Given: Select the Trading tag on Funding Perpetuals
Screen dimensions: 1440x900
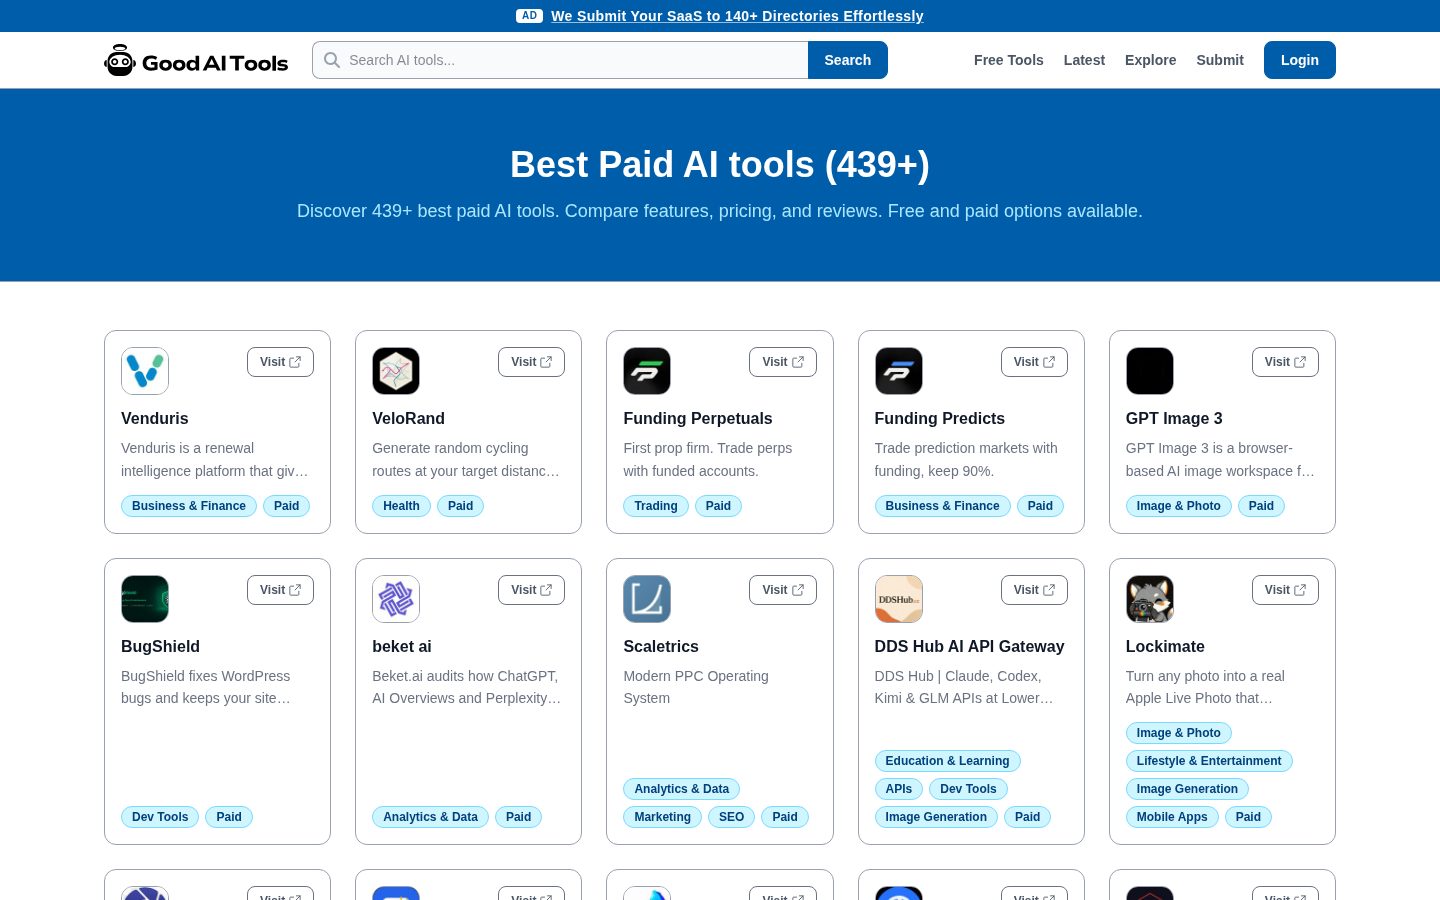Looking at the screenshot, I should tap(656, 506).
